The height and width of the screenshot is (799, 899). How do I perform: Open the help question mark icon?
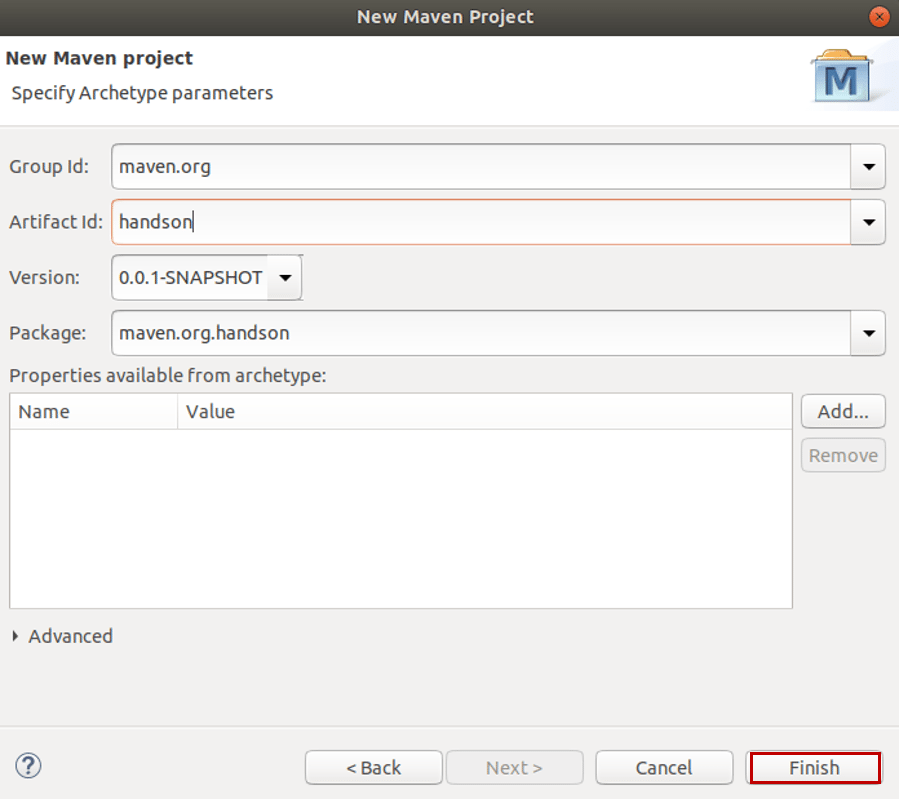point(28,766)
